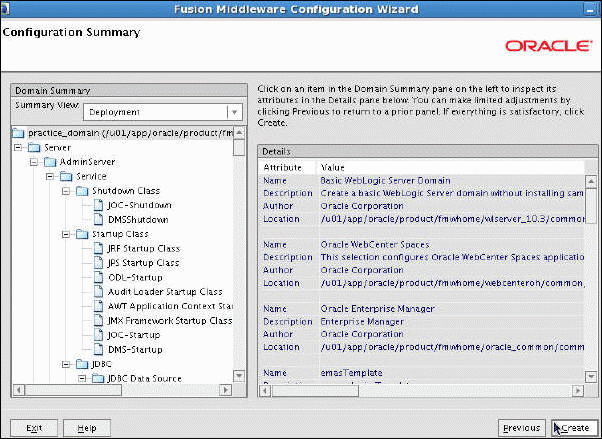Click the JPS Startup Class document icon
The image size is (602, 439).
pyautogui.click(x=99, y=263)
